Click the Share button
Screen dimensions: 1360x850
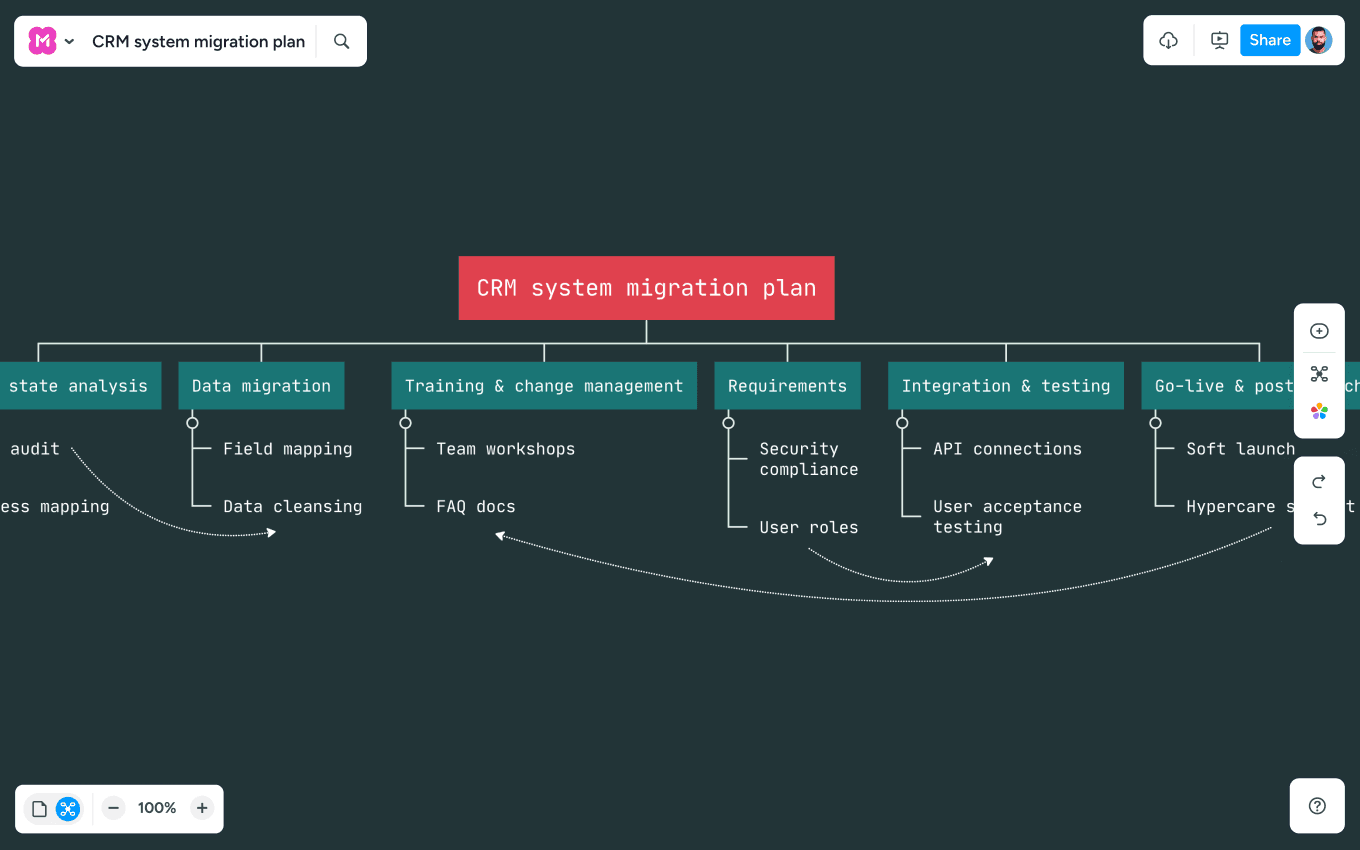pyautogui.click(x=1269, y=41)
